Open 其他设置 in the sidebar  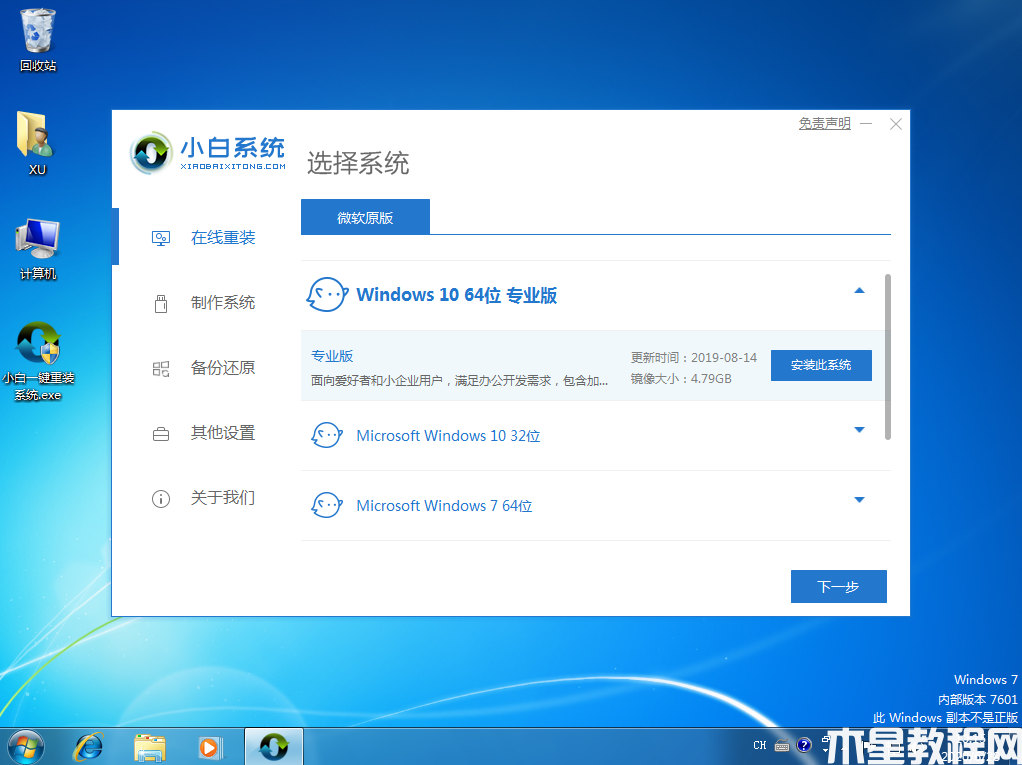coord(223,433)
